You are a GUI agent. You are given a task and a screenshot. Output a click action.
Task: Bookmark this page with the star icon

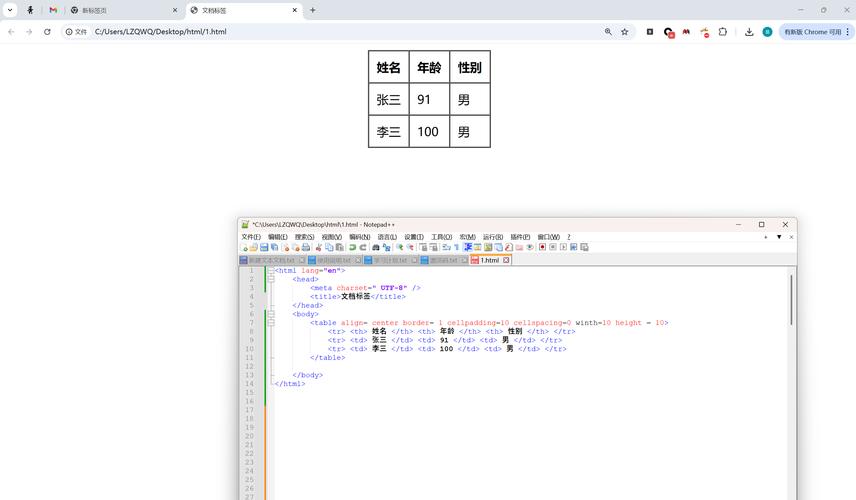pos(625,32)
